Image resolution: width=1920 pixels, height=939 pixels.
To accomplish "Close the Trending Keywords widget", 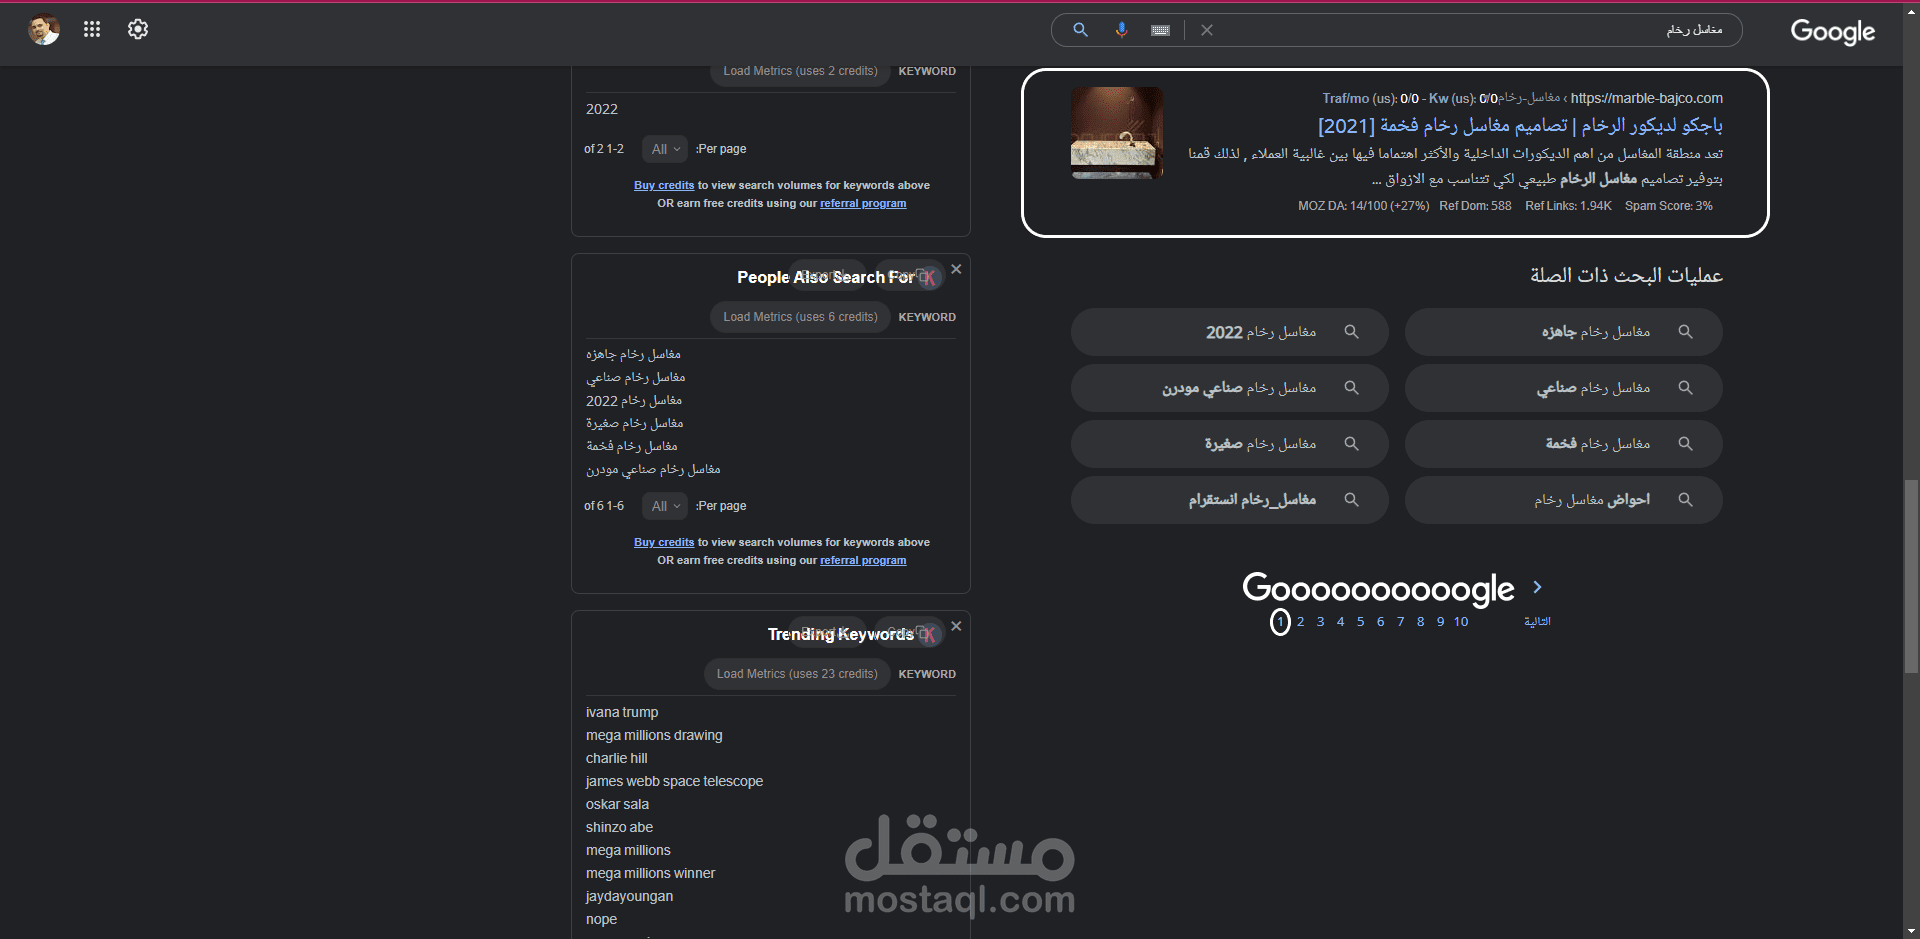I will click(x=956, y=626).
